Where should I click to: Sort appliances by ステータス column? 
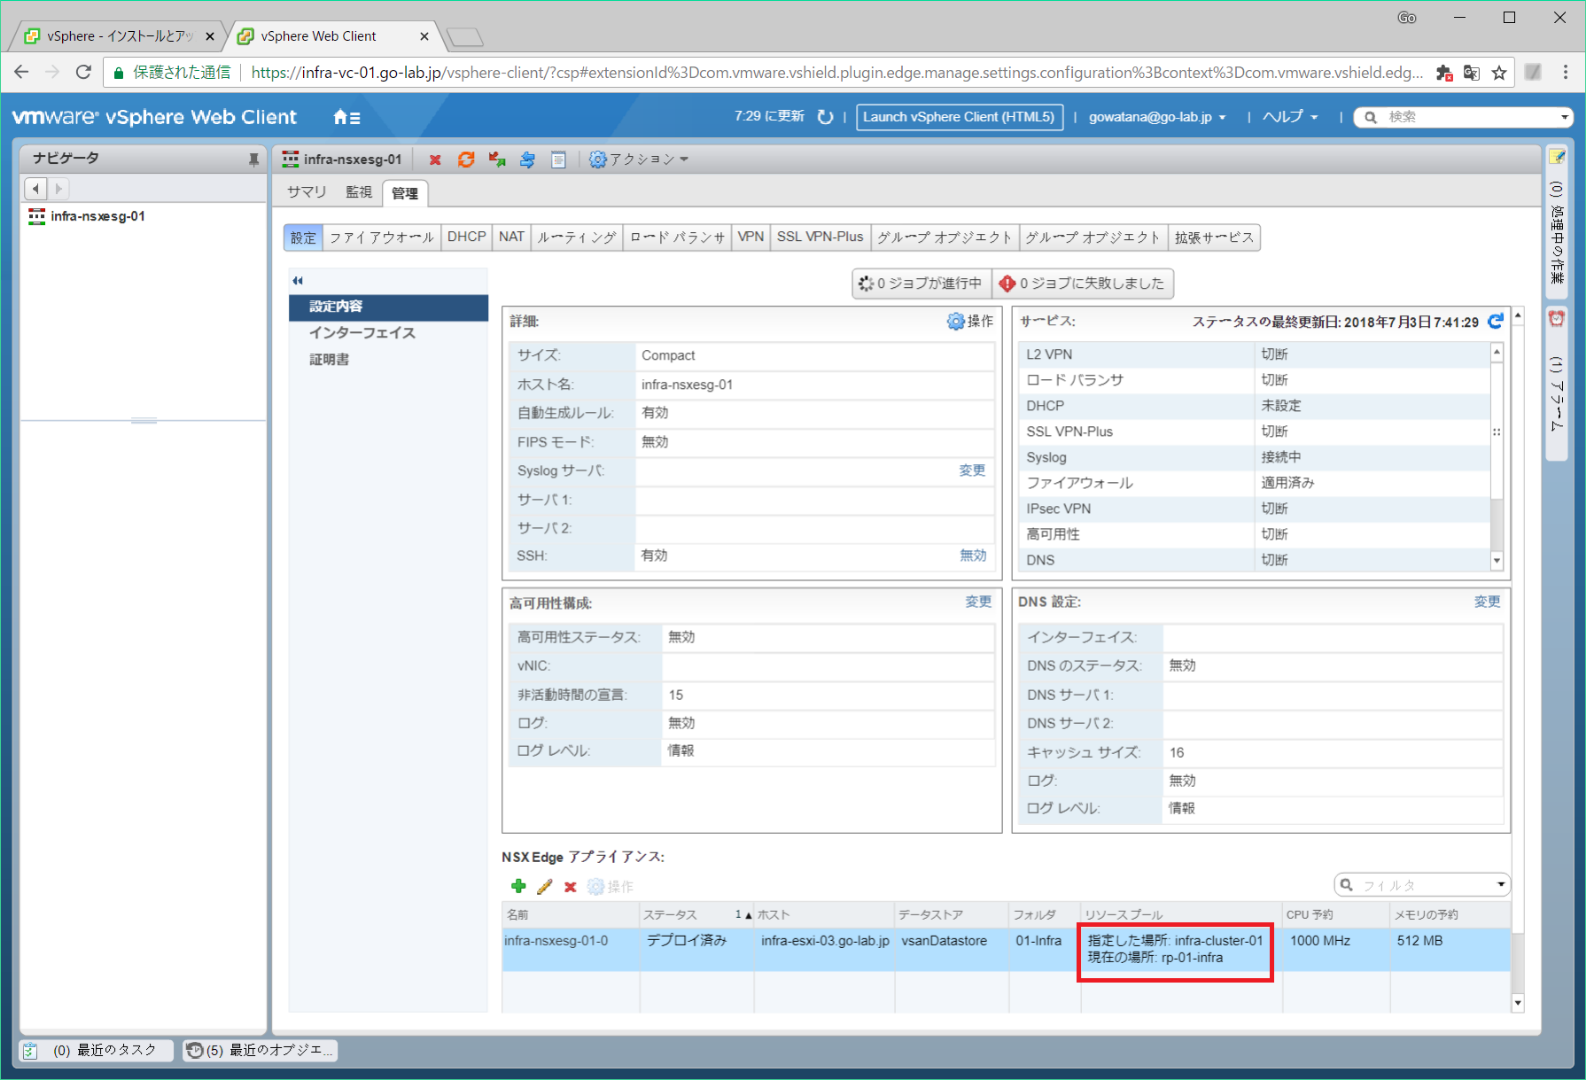click(696, 914)
